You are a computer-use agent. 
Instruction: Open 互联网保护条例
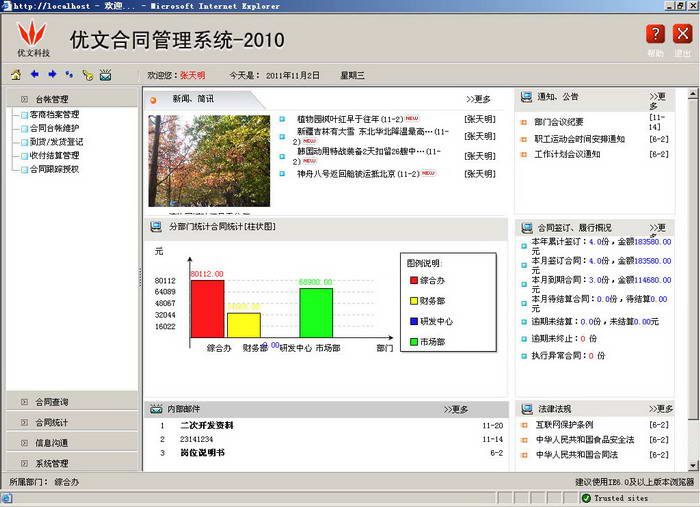coord(564,425)
